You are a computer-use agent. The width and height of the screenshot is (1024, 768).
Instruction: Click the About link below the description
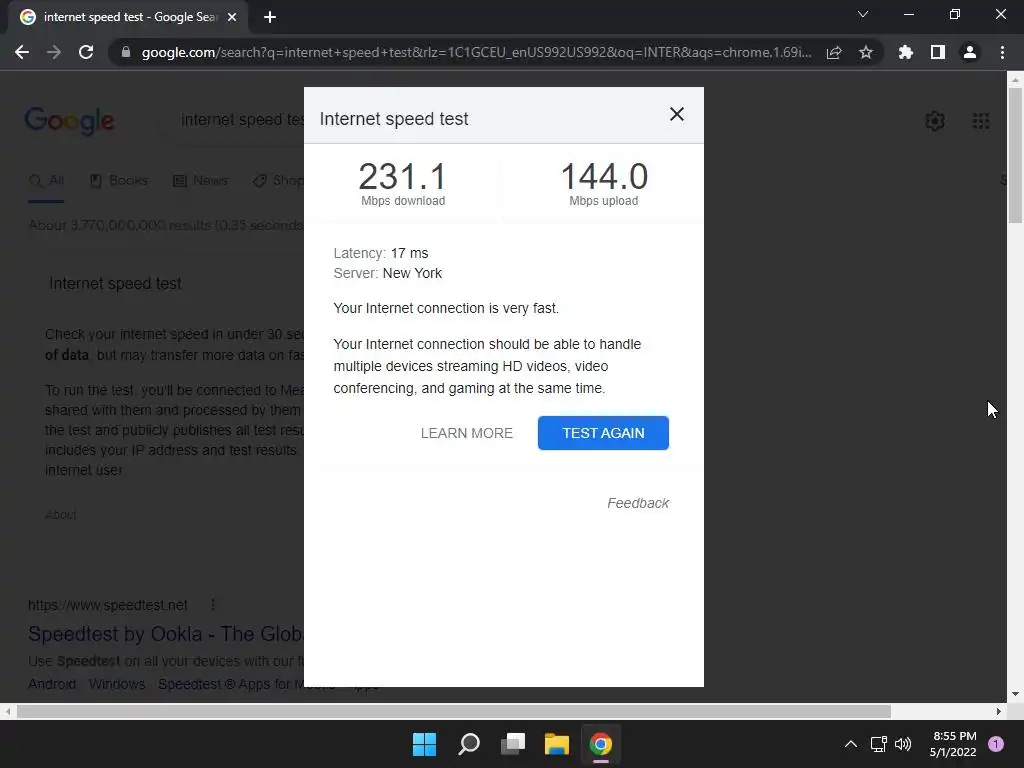tap(61, 515)
